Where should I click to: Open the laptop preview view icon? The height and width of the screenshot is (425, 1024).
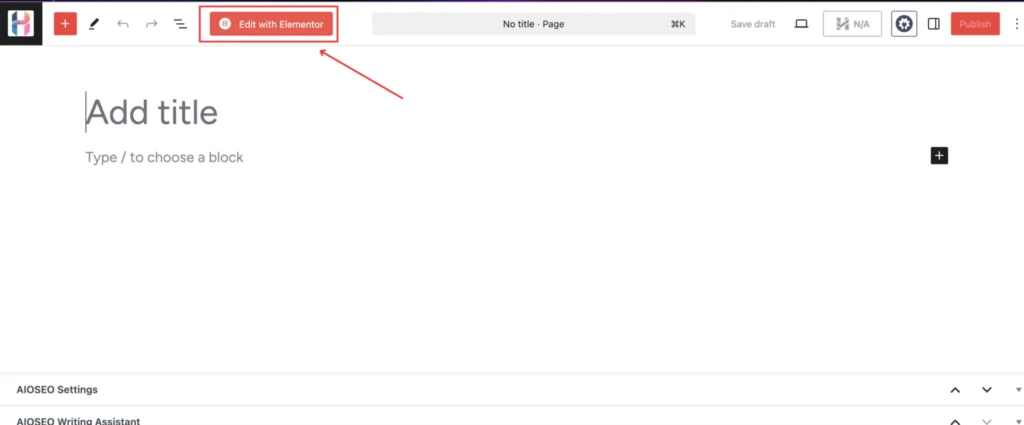[801, 24]
